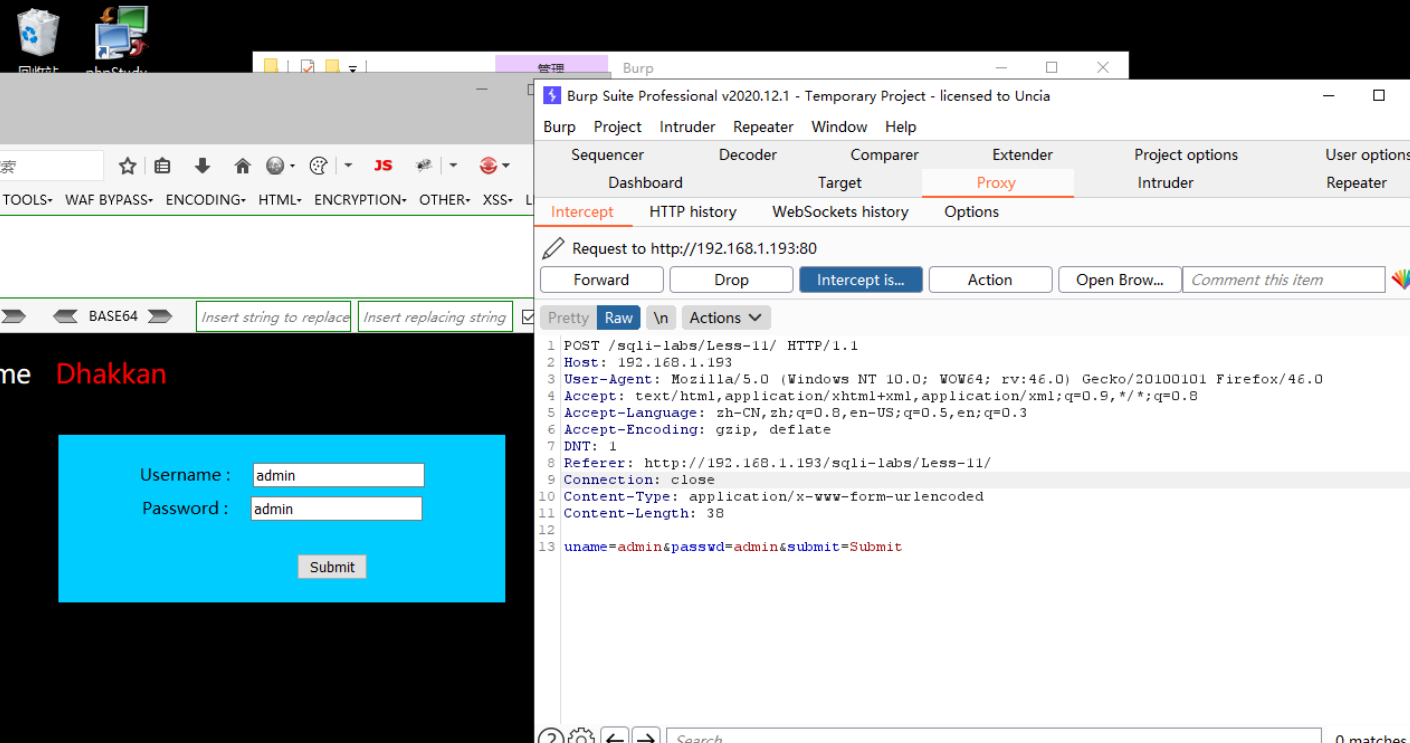The width and height of the screenshot is (1410, 743).
Task: Open the HTML dropdown in HackBar
Action: (x=280, y=200)
